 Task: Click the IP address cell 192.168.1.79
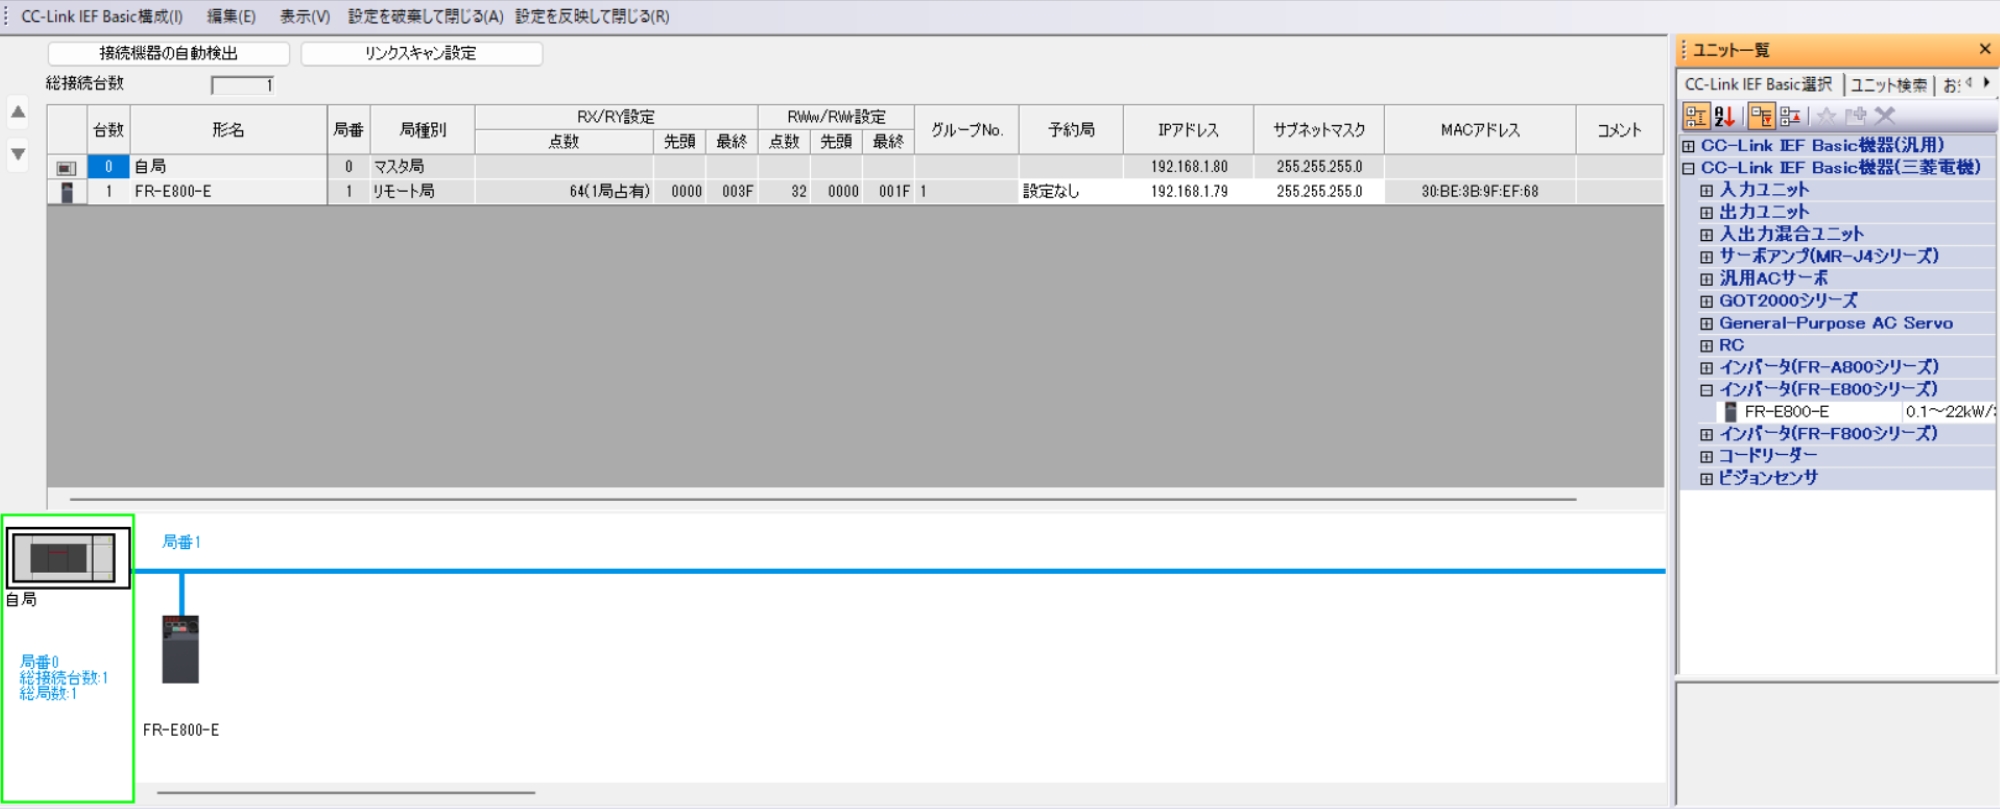pyautogui.click(x=1188, y=192)
